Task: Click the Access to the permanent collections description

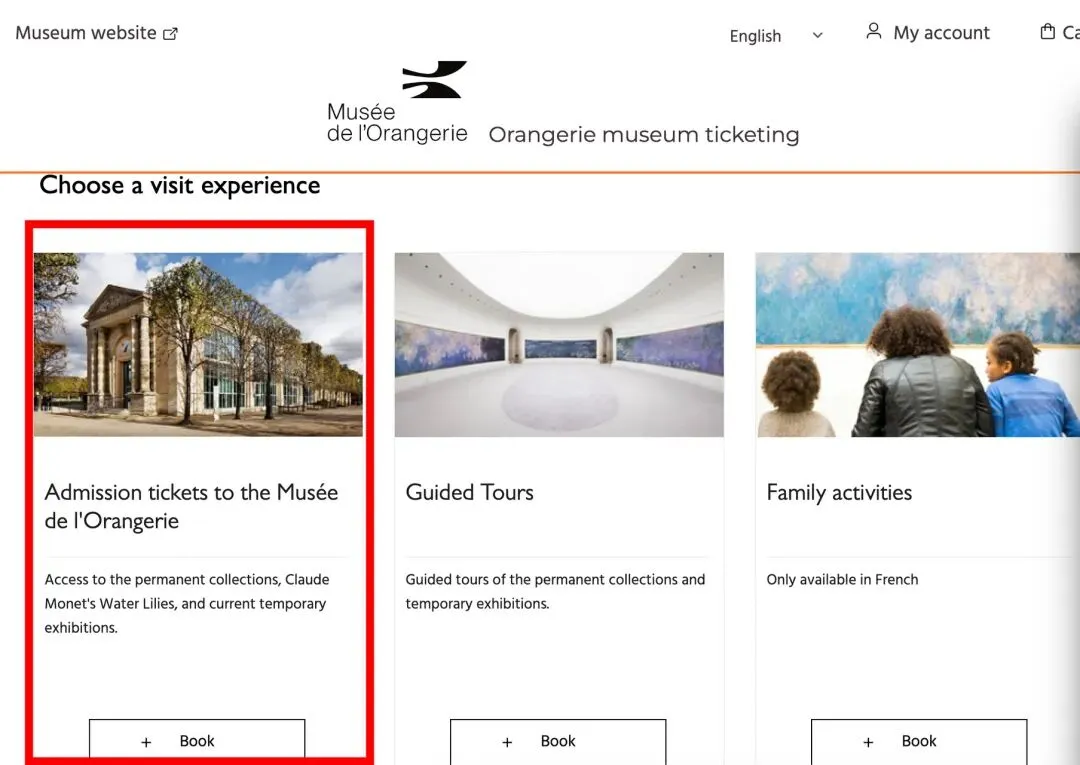Action: [x=187, y=604]
